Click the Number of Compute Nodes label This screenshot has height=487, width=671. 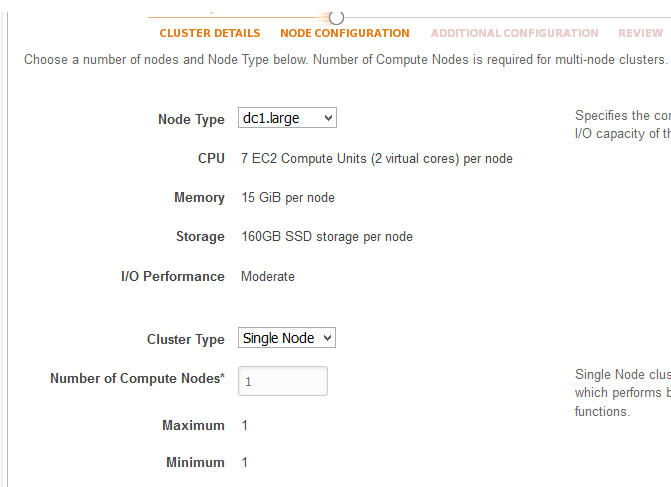(137, 378)
